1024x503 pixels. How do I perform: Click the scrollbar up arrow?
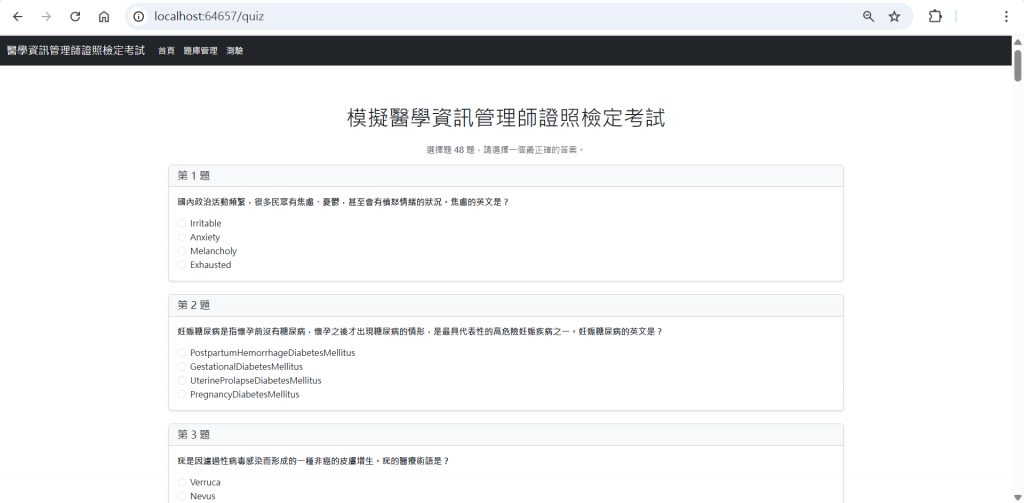tap(1017, 42)
